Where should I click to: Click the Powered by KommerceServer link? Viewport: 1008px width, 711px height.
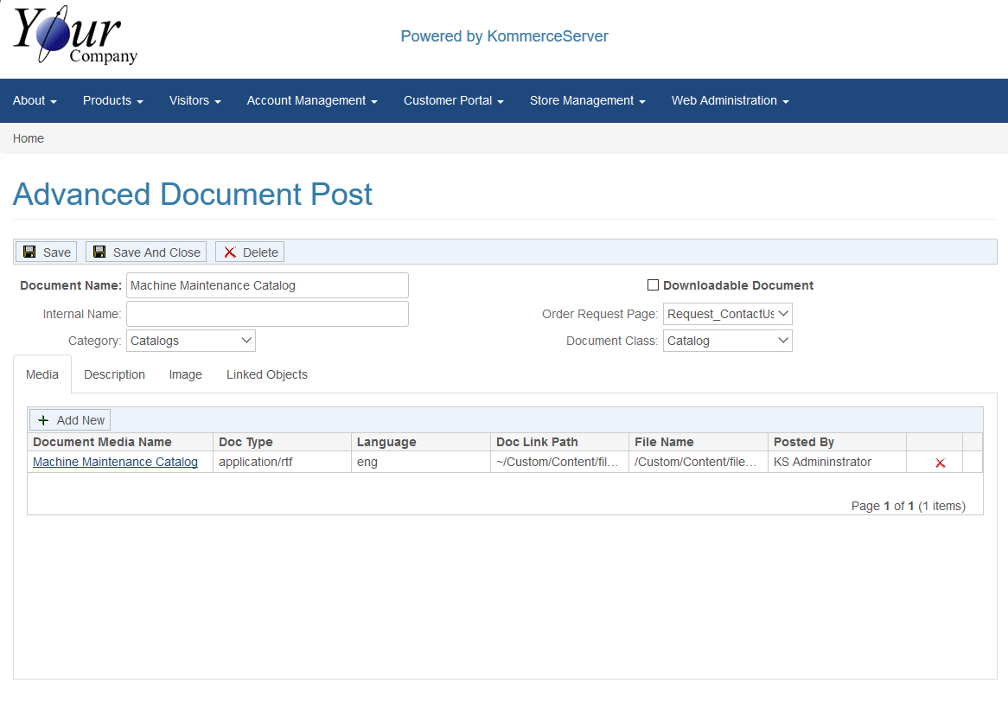504,36
